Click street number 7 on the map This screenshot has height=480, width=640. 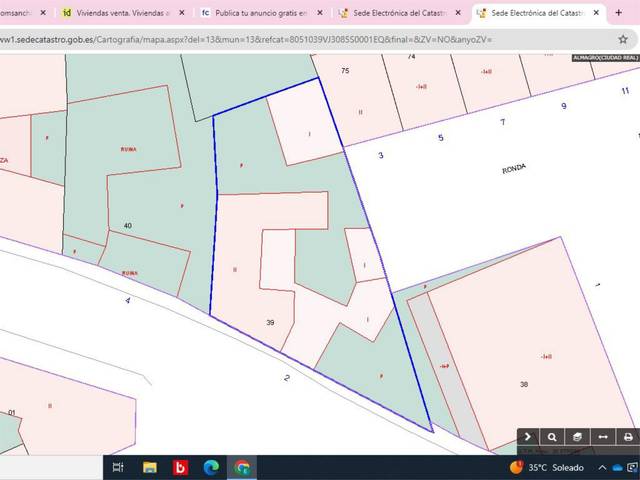click(503, 122)
